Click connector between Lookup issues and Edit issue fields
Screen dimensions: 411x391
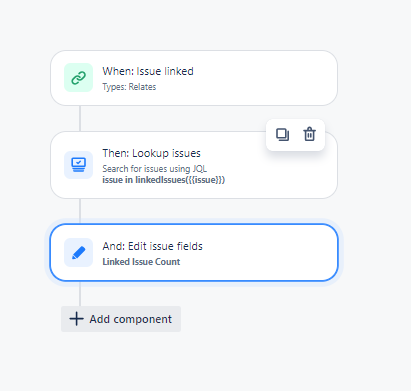[80, 211]
